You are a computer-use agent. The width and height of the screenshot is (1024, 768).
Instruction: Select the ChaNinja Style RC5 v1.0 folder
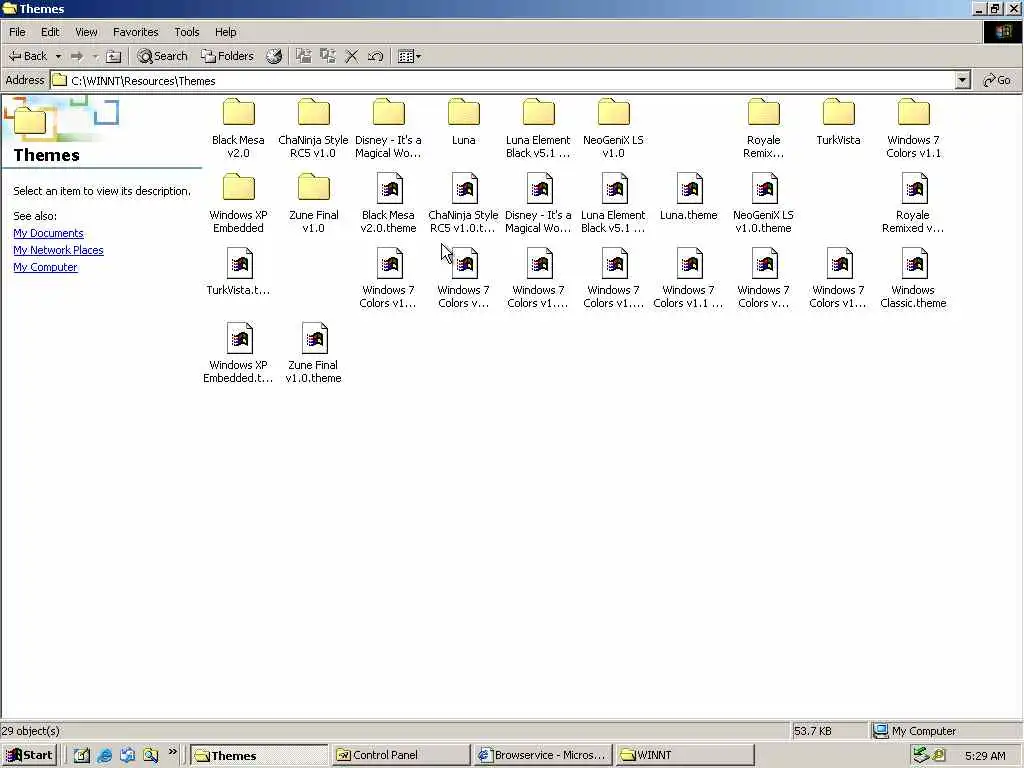pos(313,128)
